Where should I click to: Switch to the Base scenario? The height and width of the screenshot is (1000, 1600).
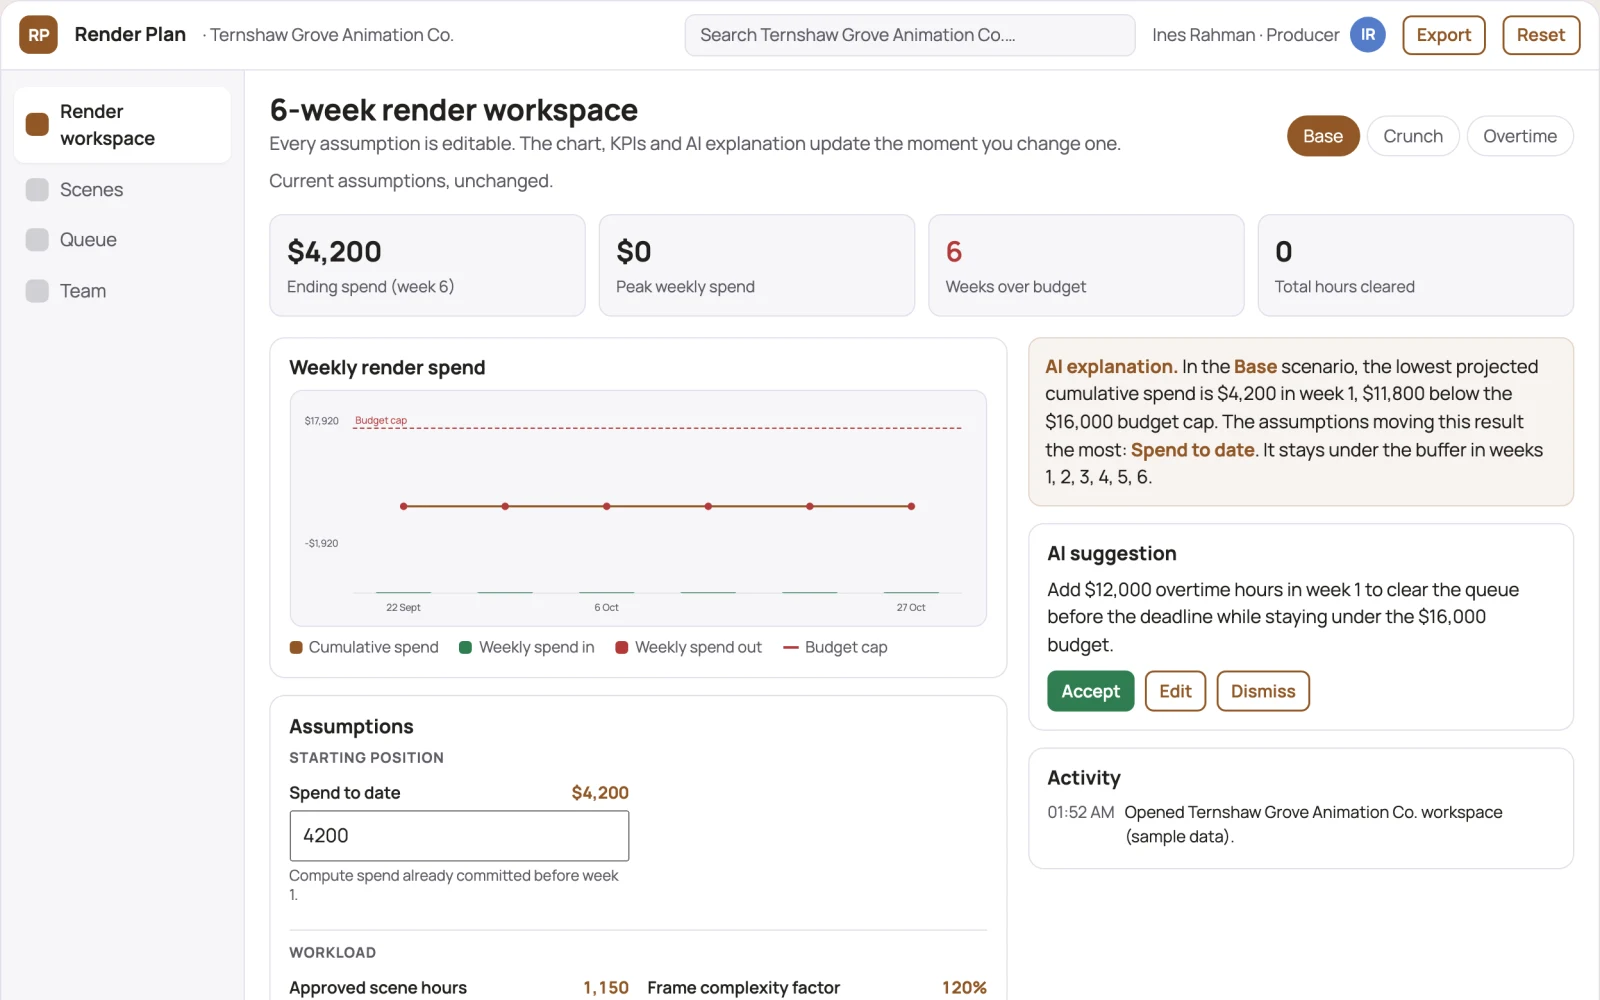pos(1322,136)
